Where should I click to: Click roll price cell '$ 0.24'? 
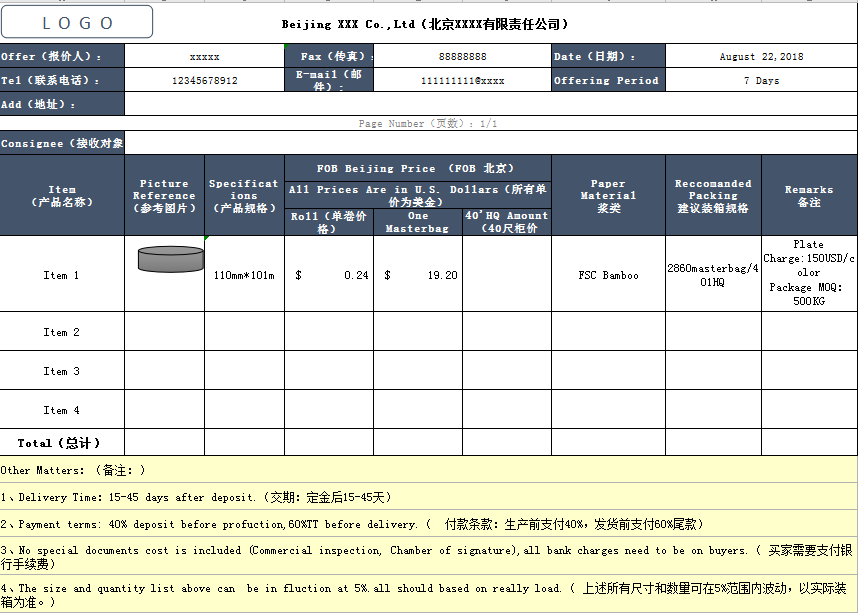pyautogui.click(x=329, y=275)
